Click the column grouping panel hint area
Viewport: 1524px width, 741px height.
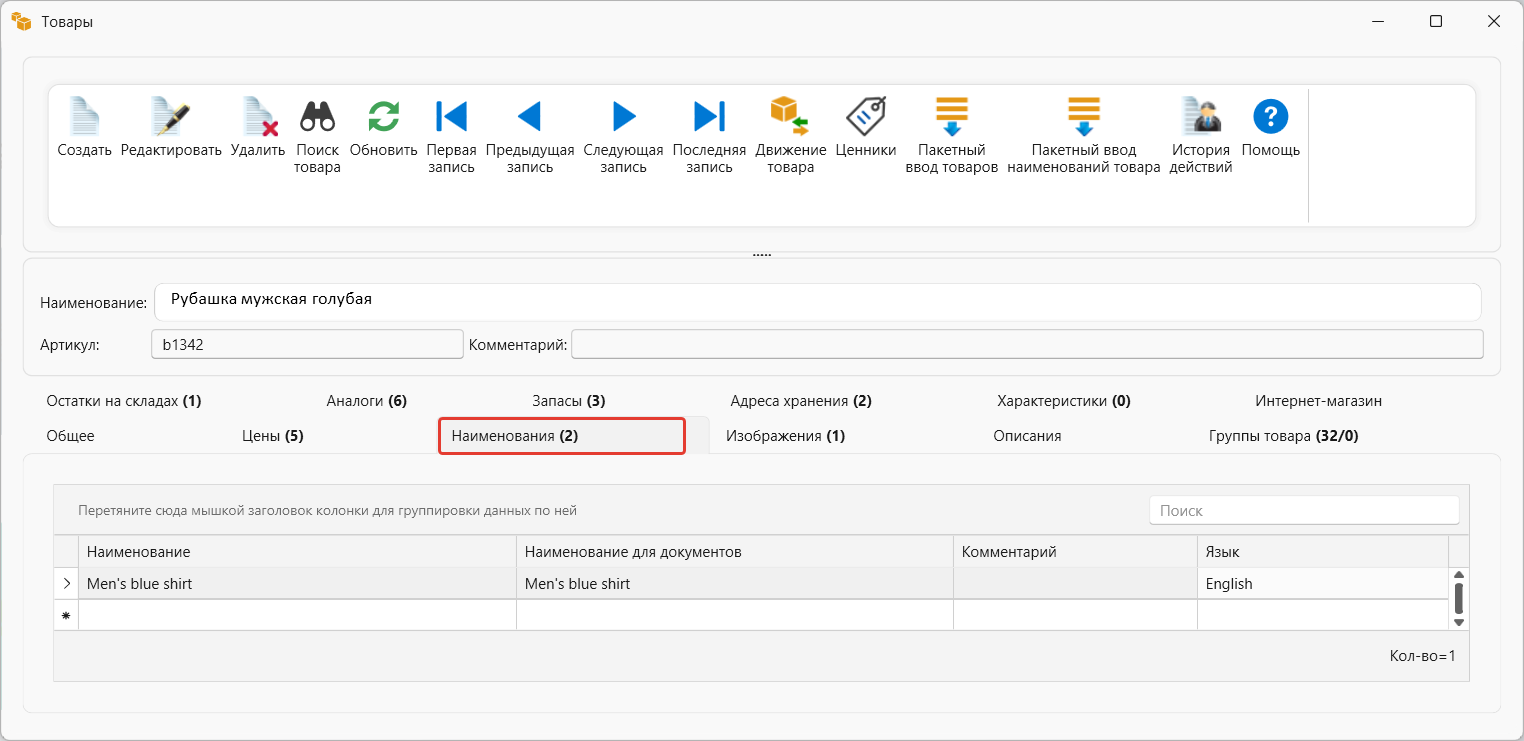(x=328, y=510)
